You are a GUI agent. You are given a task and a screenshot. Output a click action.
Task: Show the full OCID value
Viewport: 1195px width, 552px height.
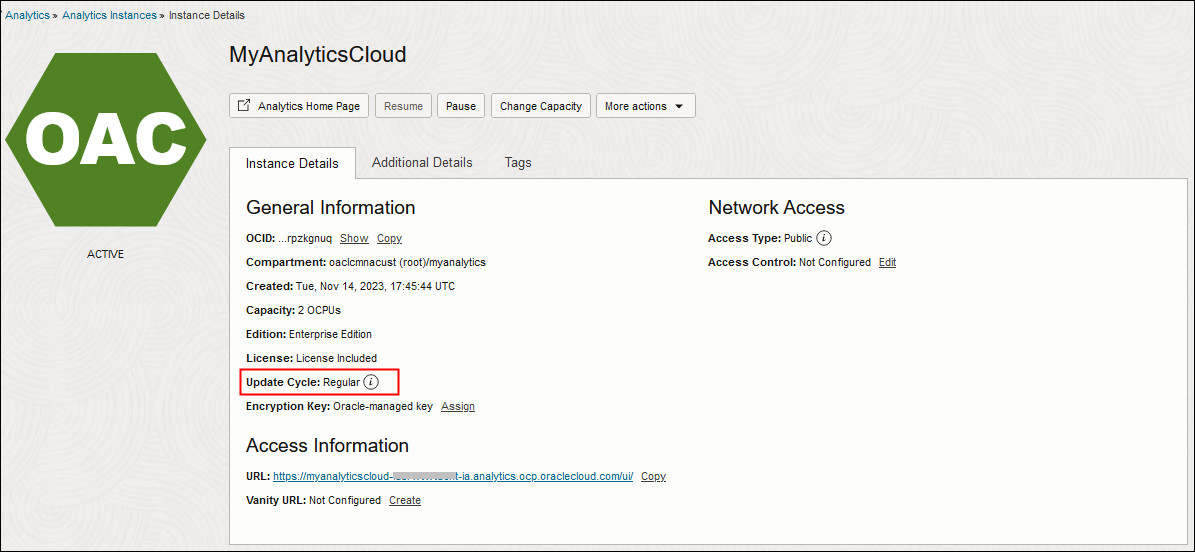click(354, 238)
